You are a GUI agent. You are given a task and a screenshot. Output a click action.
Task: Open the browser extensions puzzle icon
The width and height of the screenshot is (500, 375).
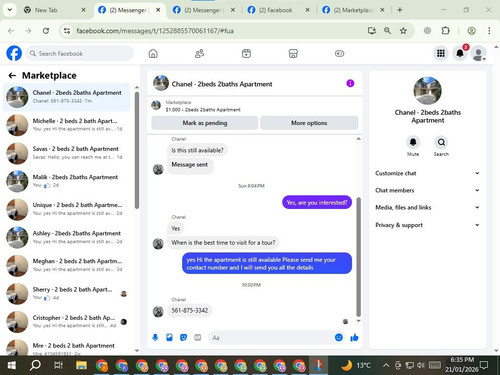point(445,31)
